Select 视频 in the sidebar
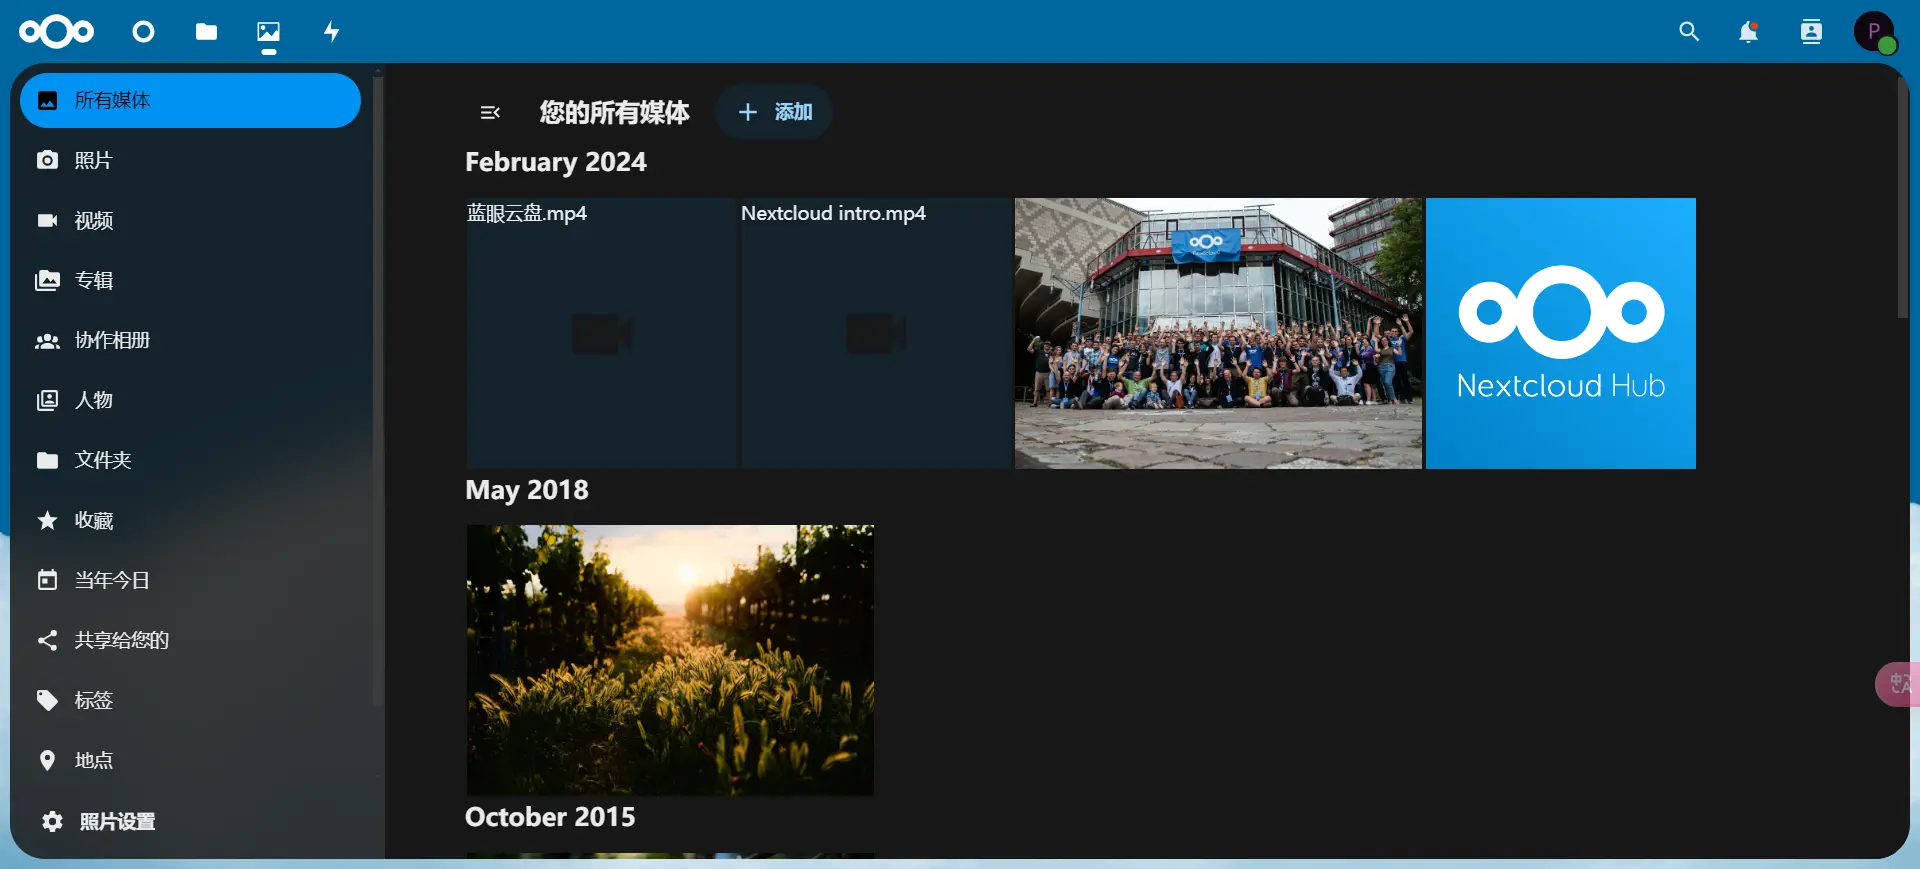1920x869 pixels. 190,220
